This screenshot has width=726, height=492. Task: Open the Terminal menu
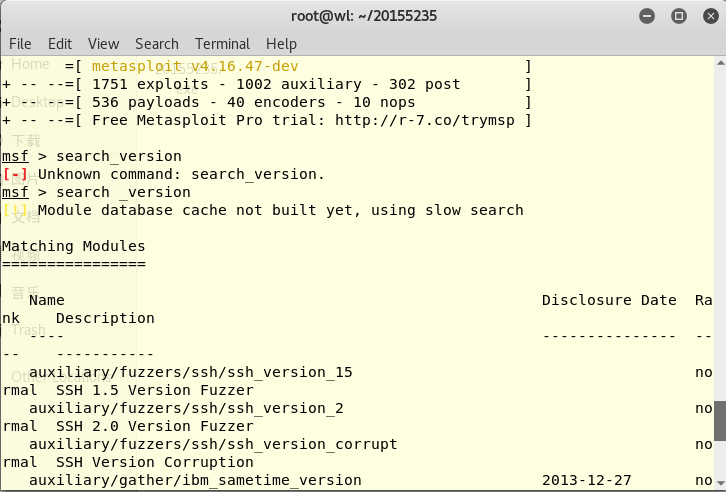(223, 44)
